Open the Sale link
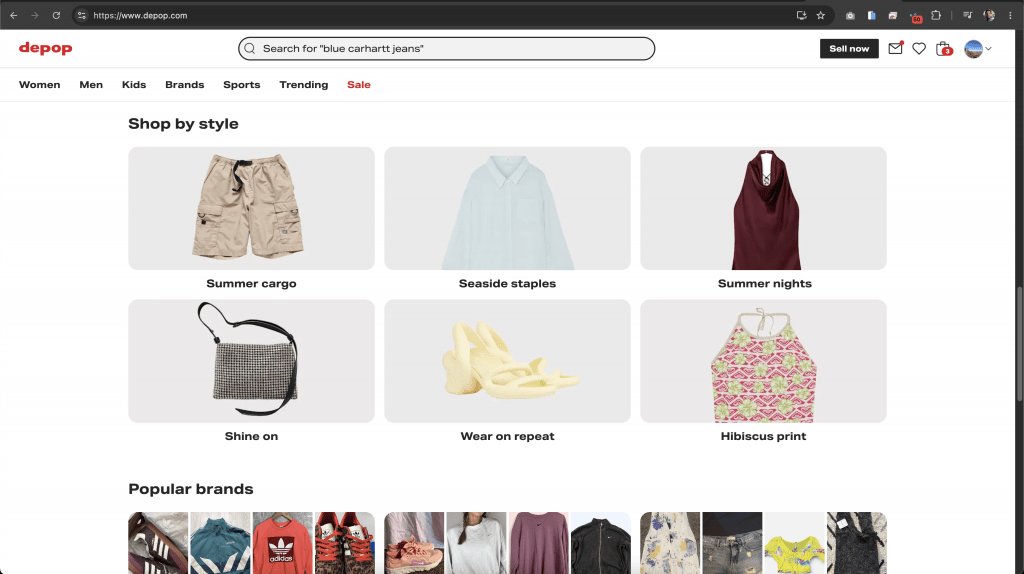The image size is (1024, 574). pos(359,85)
